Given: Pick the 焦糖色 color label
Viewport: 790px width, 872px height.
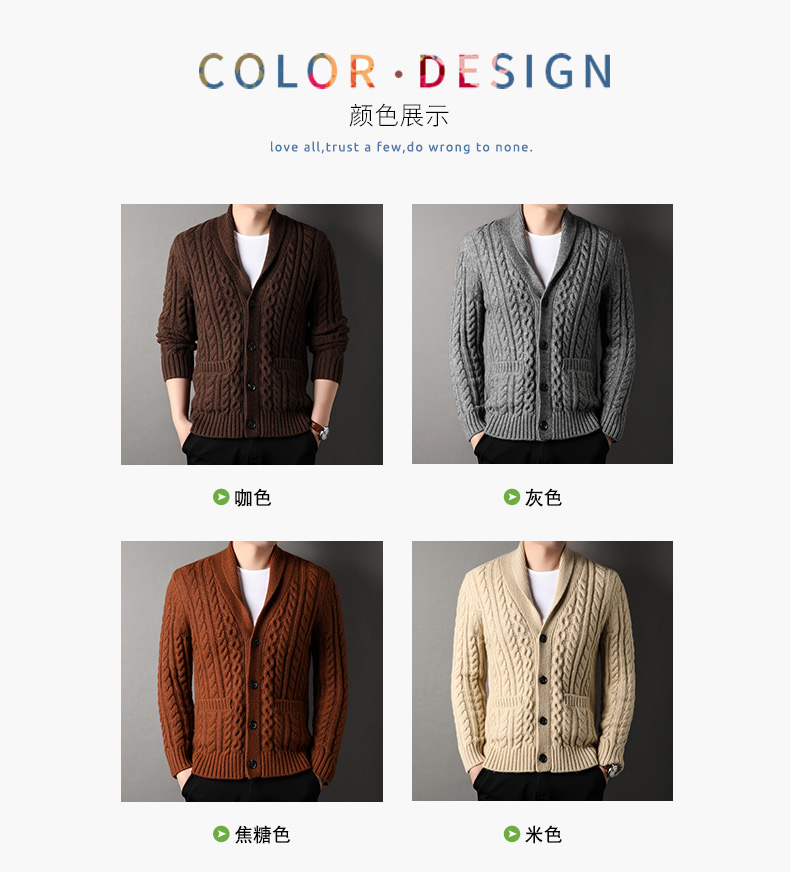Looking at the screenshot, I should tap(262, 834).
